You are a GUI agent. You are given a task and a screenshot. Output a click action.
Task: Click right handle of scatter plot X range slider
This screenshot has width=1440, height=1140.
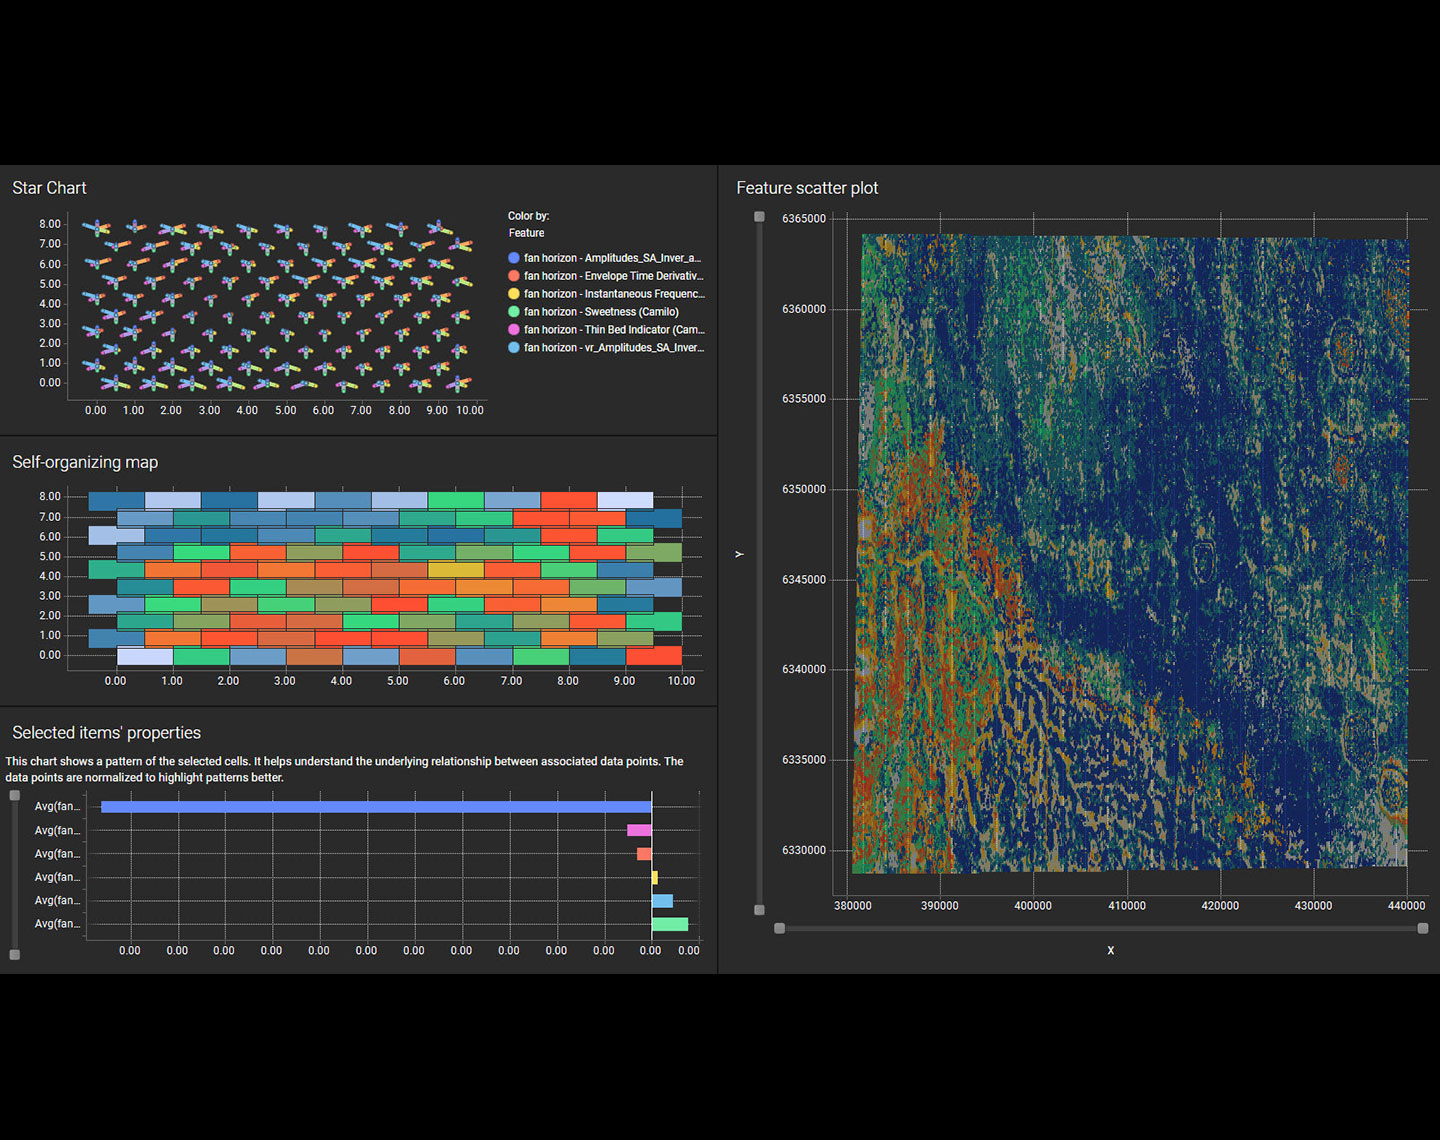coord(1423,929)
